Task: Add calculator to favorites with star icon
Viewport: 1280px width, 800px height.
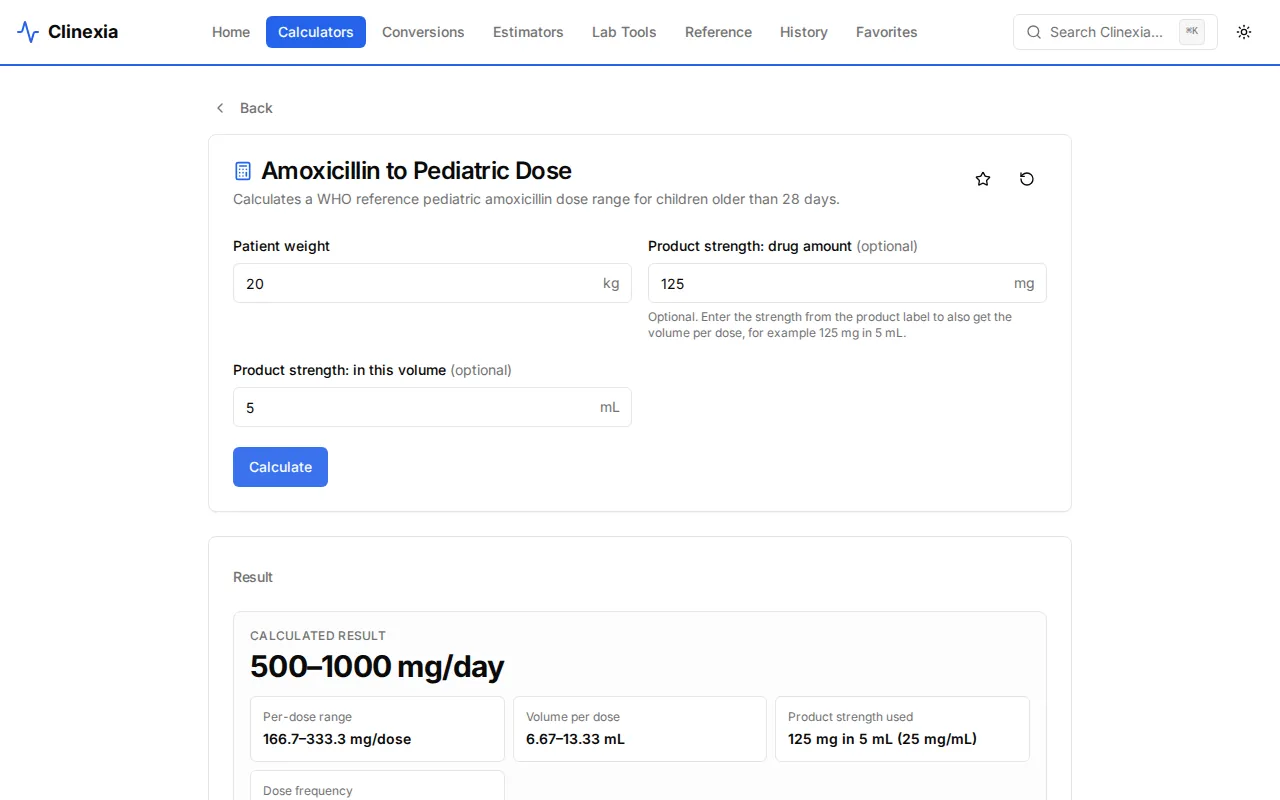Action: click(x=983, y=179)
